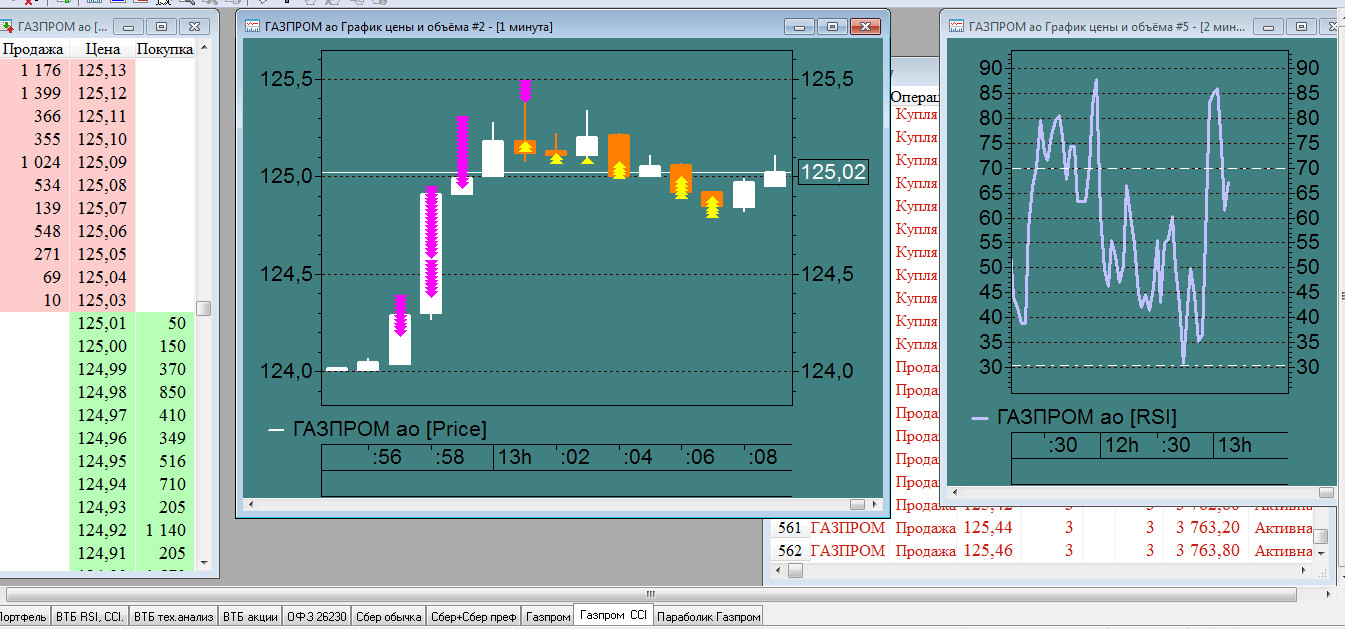Click the :58 time label on chart #2
The image size is (1345, 629).
click(x=449, y=458)
